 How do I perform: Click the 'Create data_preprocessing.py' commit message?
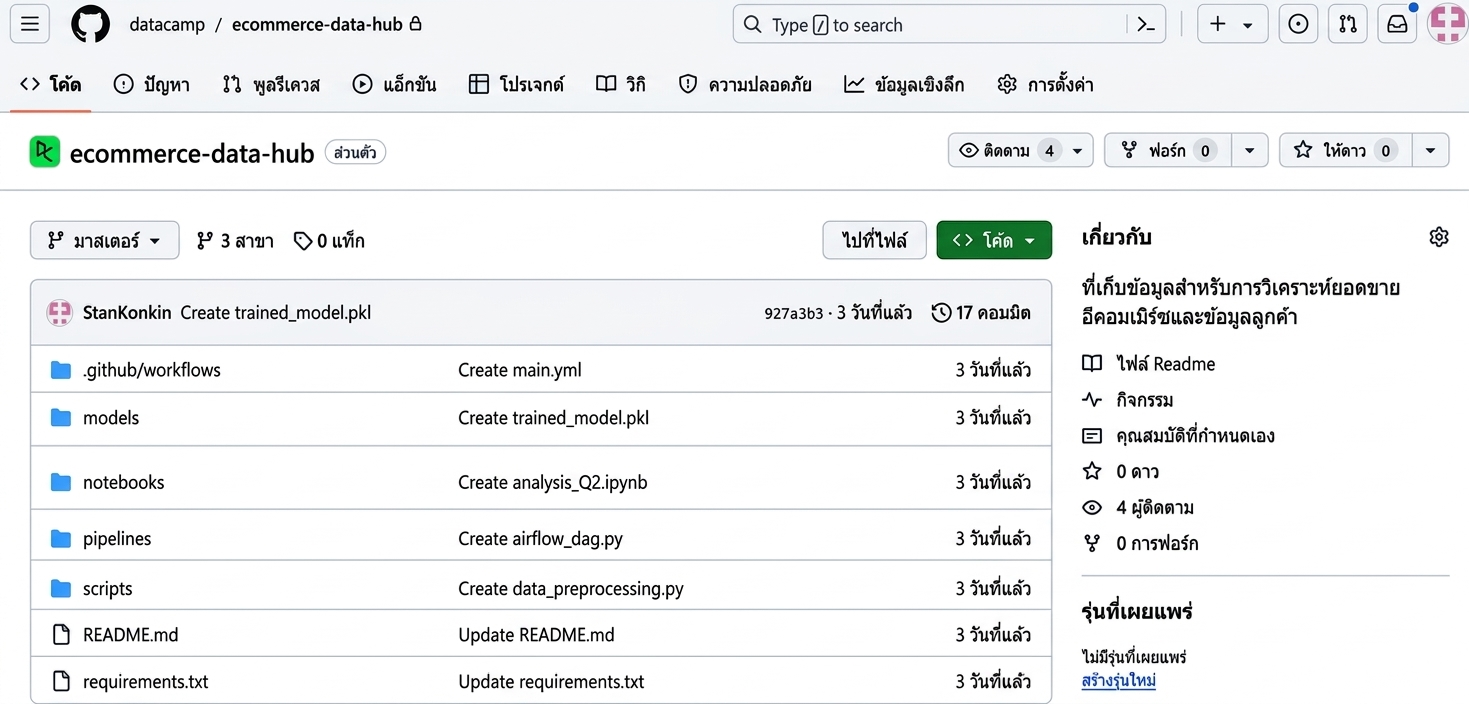(x=570, y=589)
